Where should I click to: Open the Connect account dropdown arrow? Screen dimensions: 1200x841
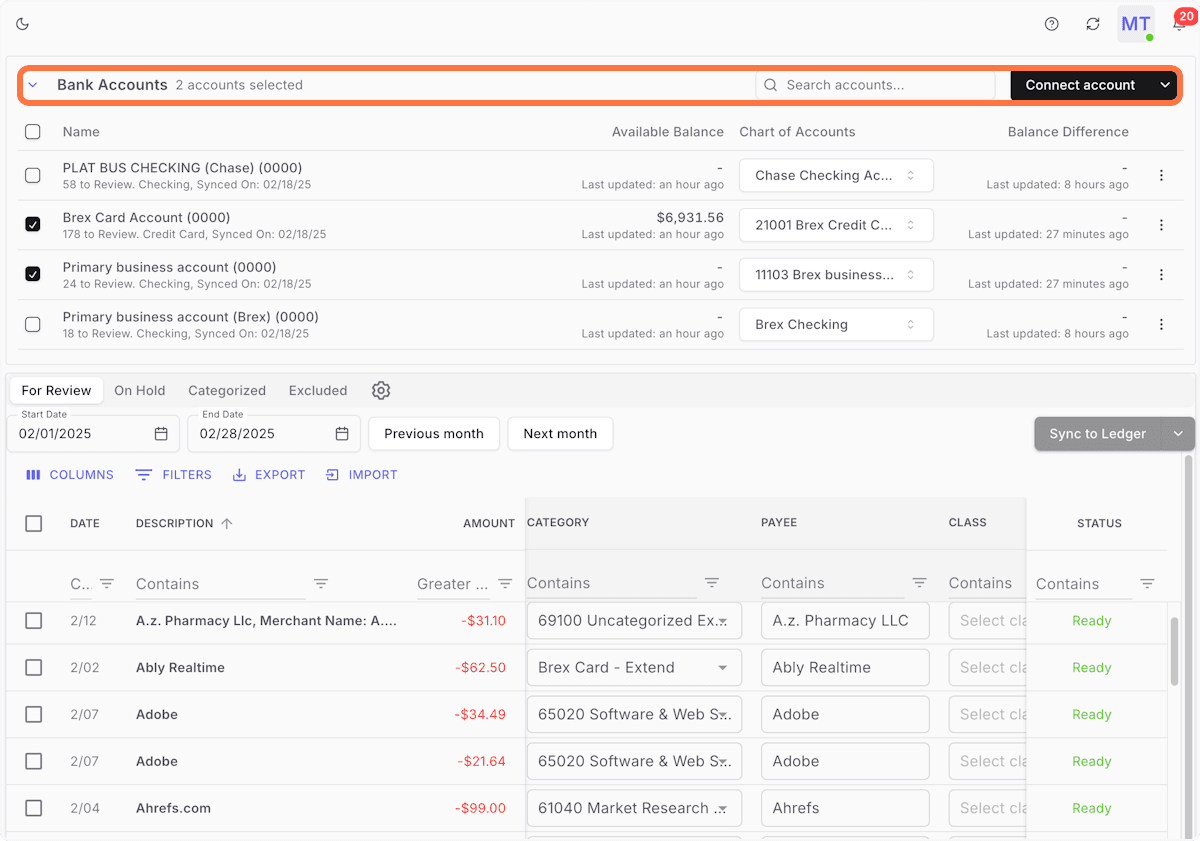pyautogui.click(x=1165, y=85)
